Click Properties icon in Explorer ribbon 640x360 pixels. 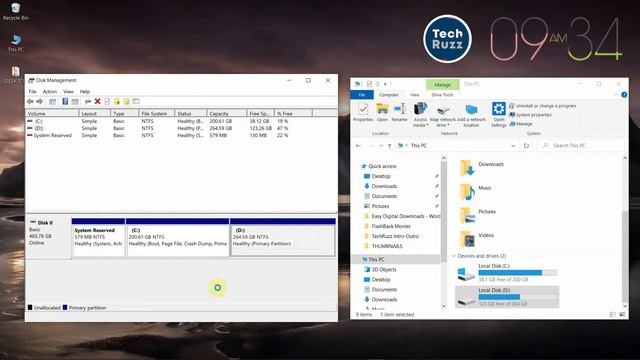coord(363,109)
